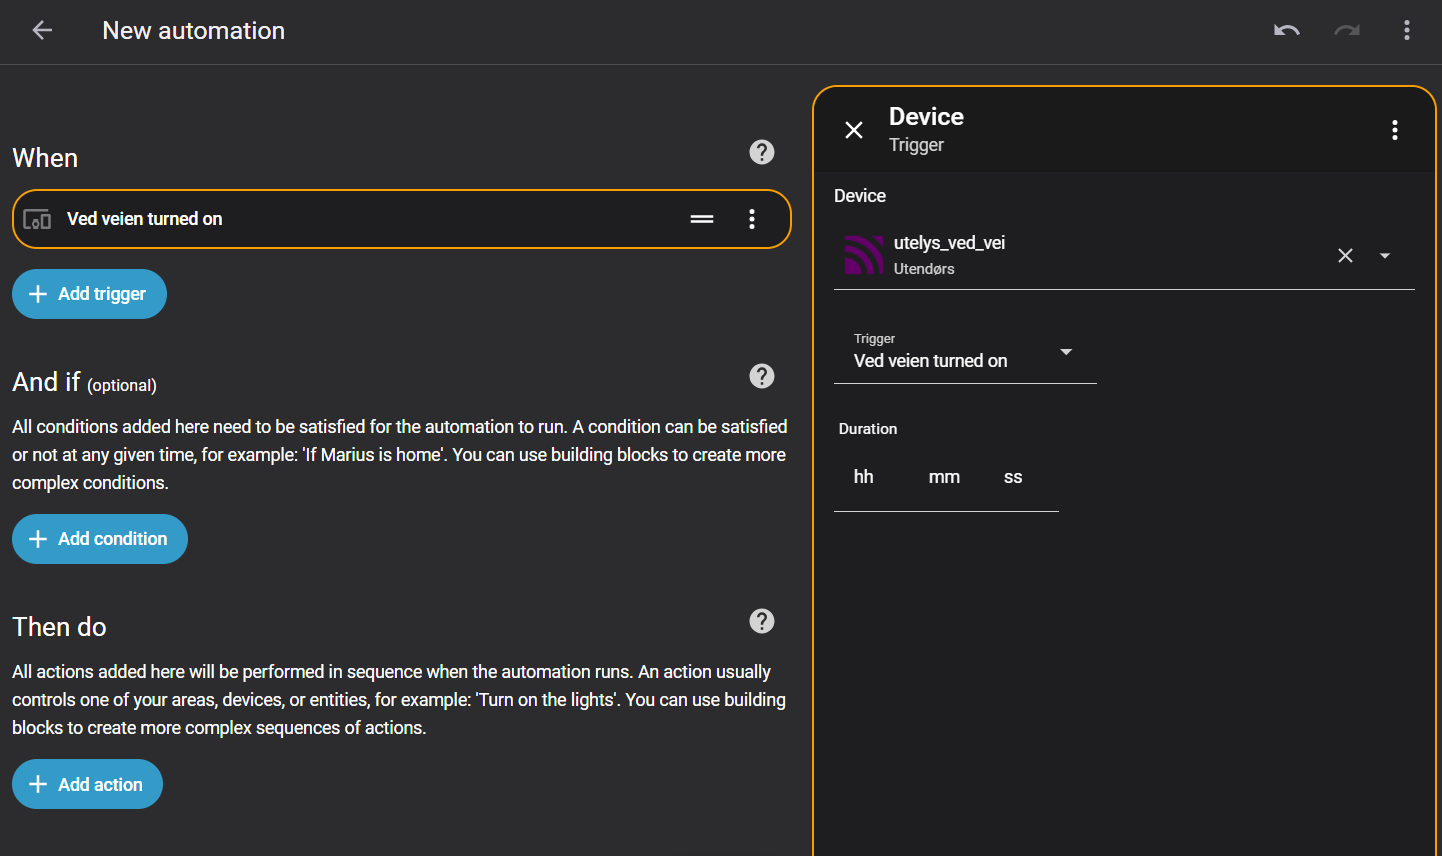Open the Ved veien trigger row menu
This screenshot has width=1442, height=856.
pyautogui.click(x=752, y=219)
